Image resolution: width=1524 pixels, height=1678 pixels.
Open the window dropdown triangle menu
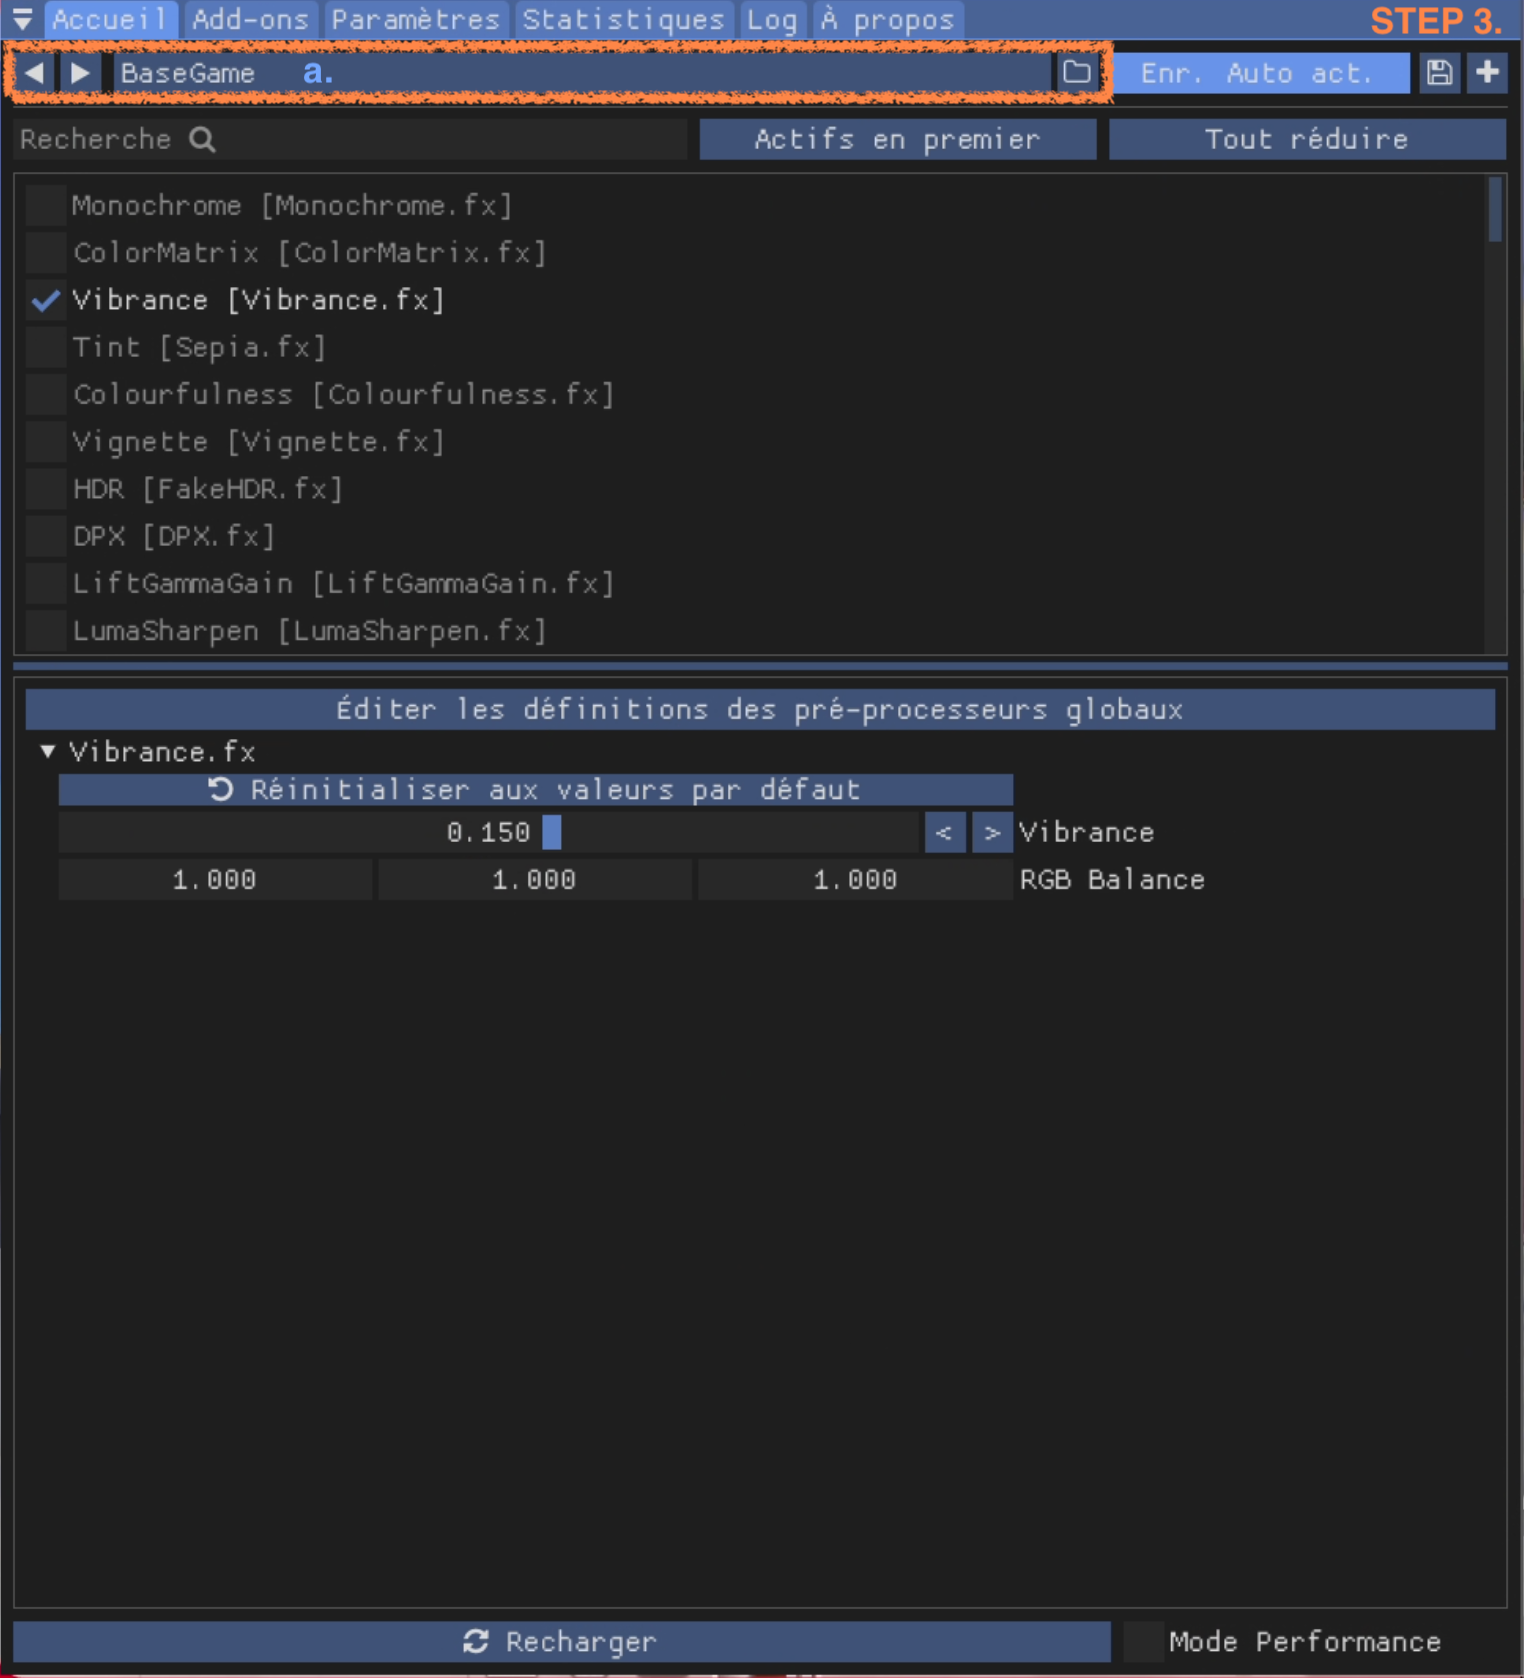coord(22,19)
